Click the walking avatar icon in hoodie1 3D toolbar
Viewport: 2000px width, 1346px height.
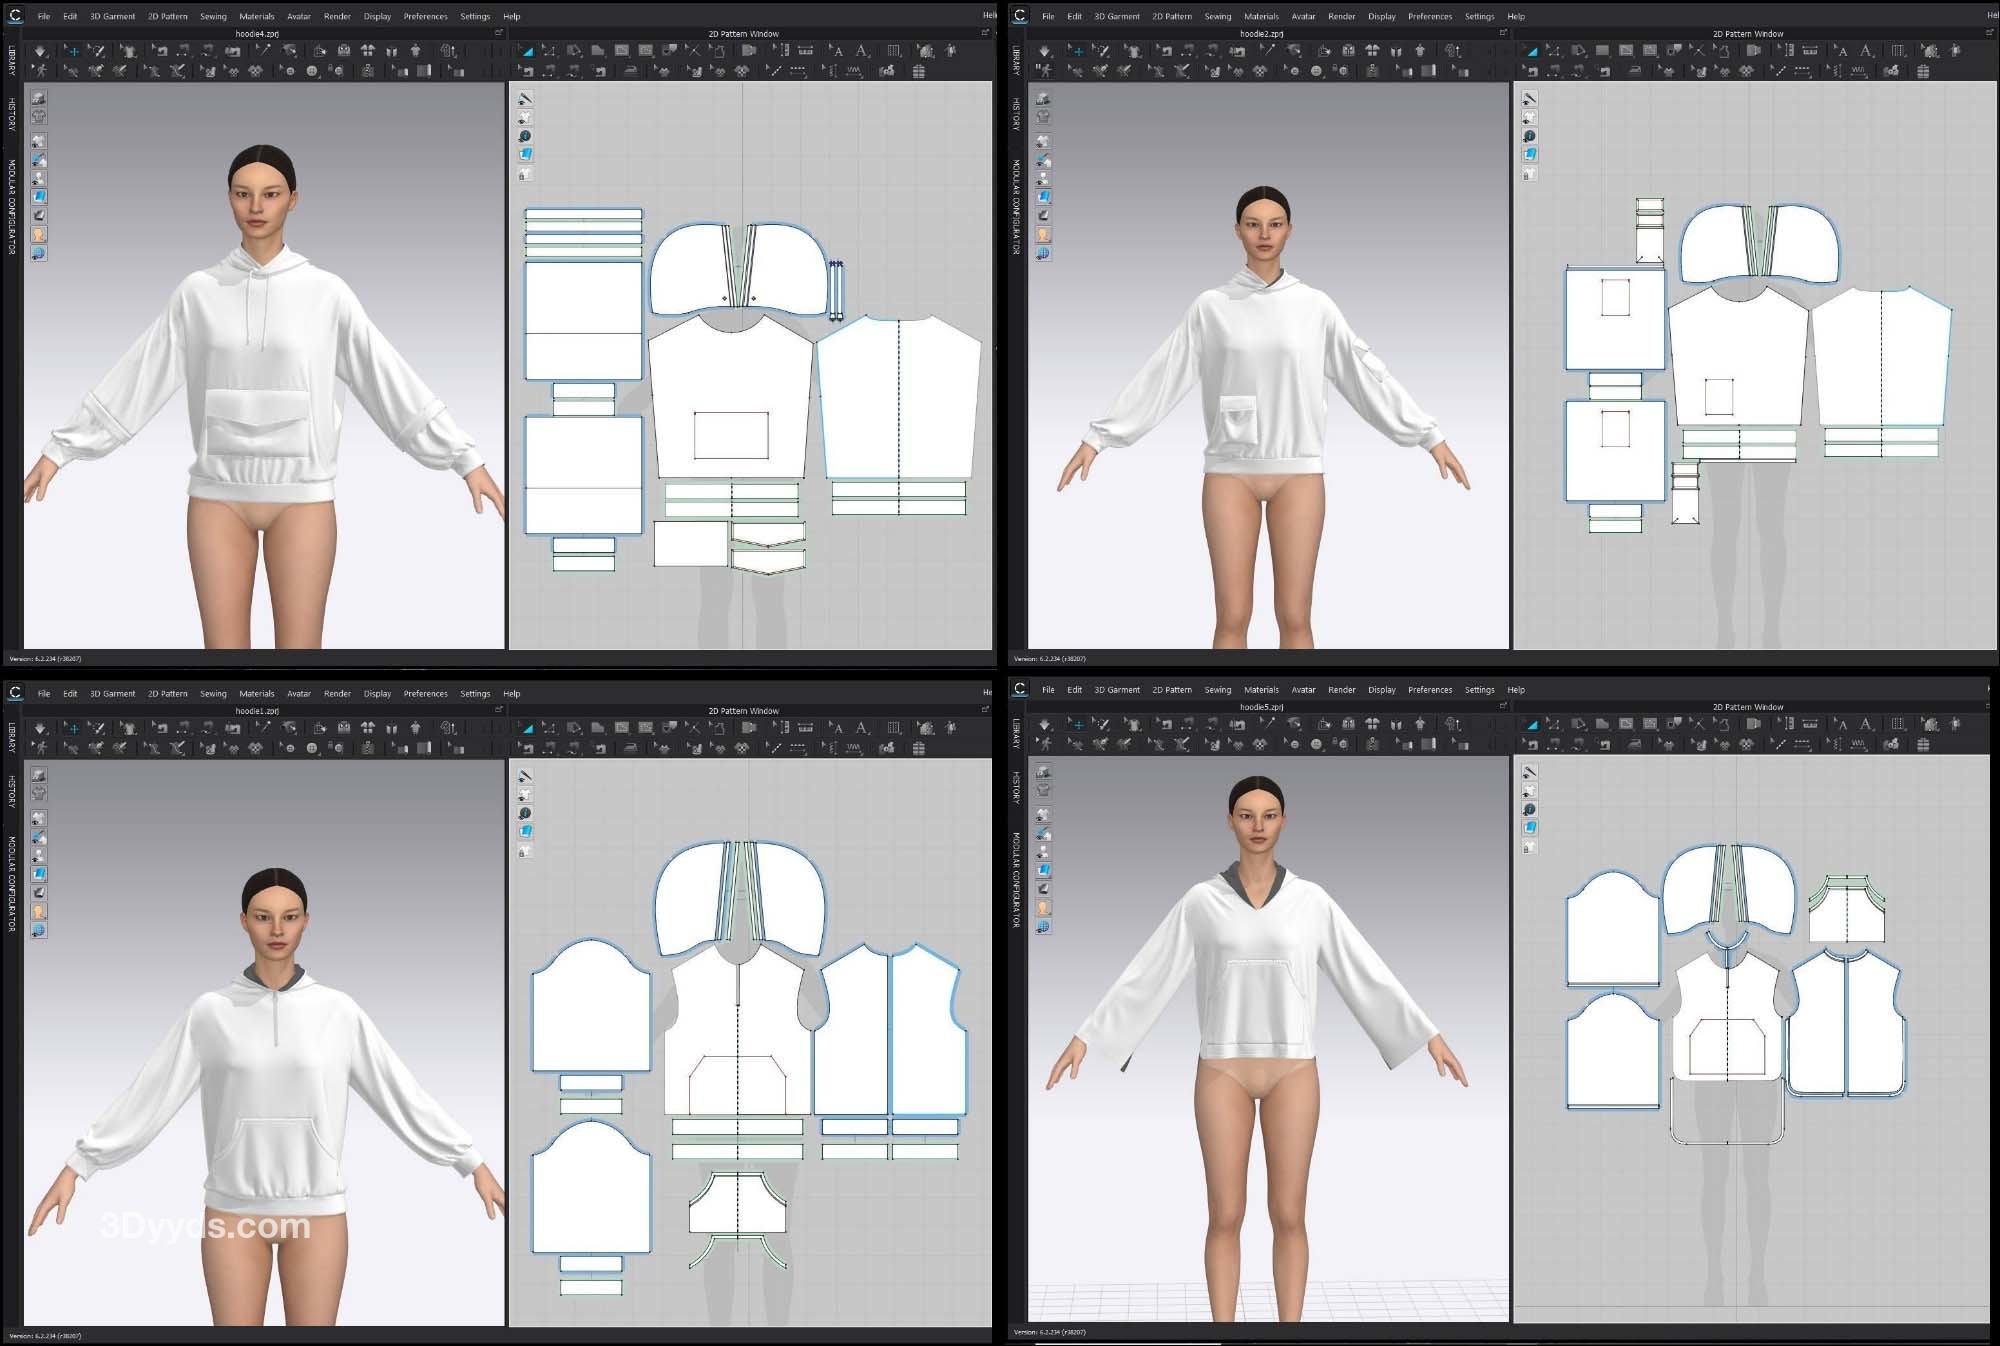tap(40, 748)
